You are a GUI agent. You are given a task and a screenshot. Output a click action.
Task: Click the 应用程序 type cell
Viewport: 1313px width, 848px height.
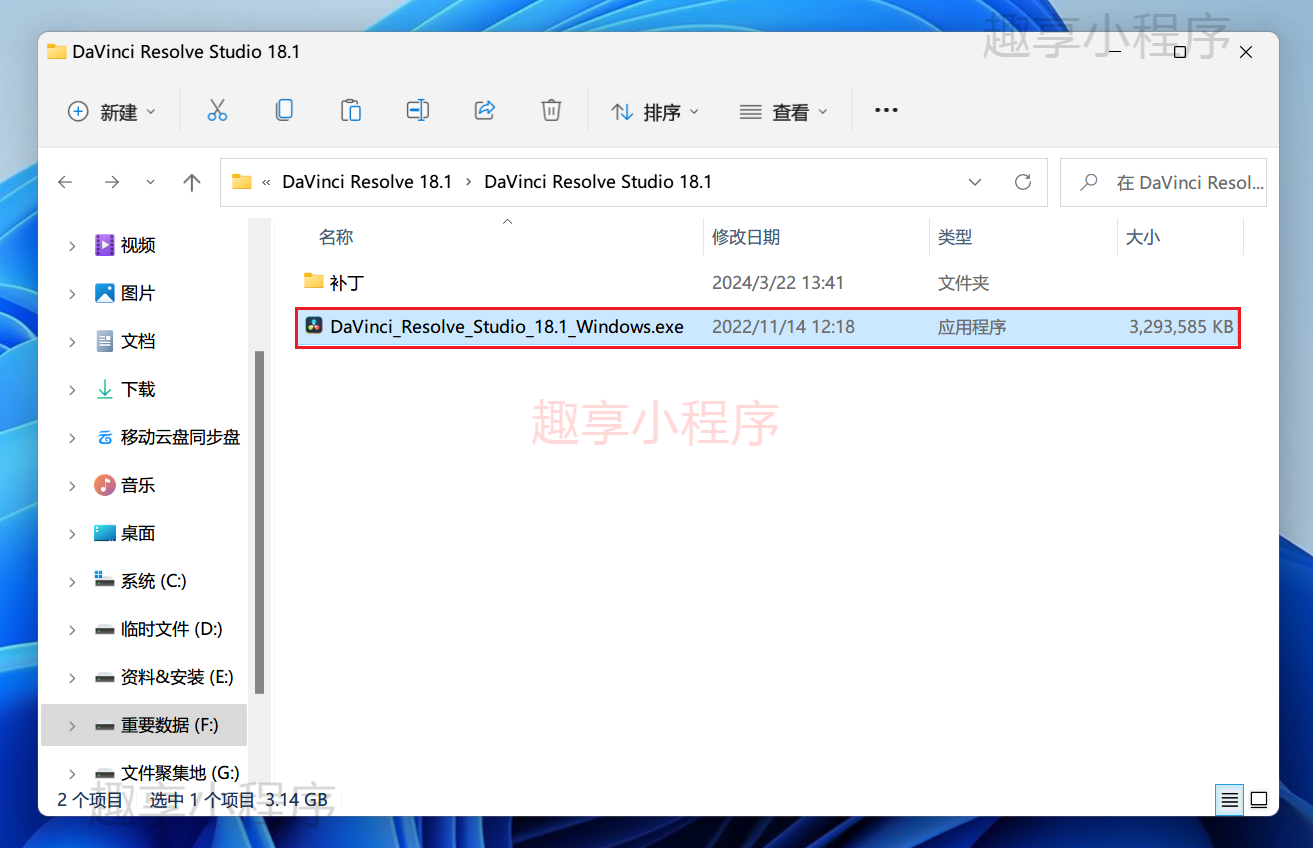point(972,327)
